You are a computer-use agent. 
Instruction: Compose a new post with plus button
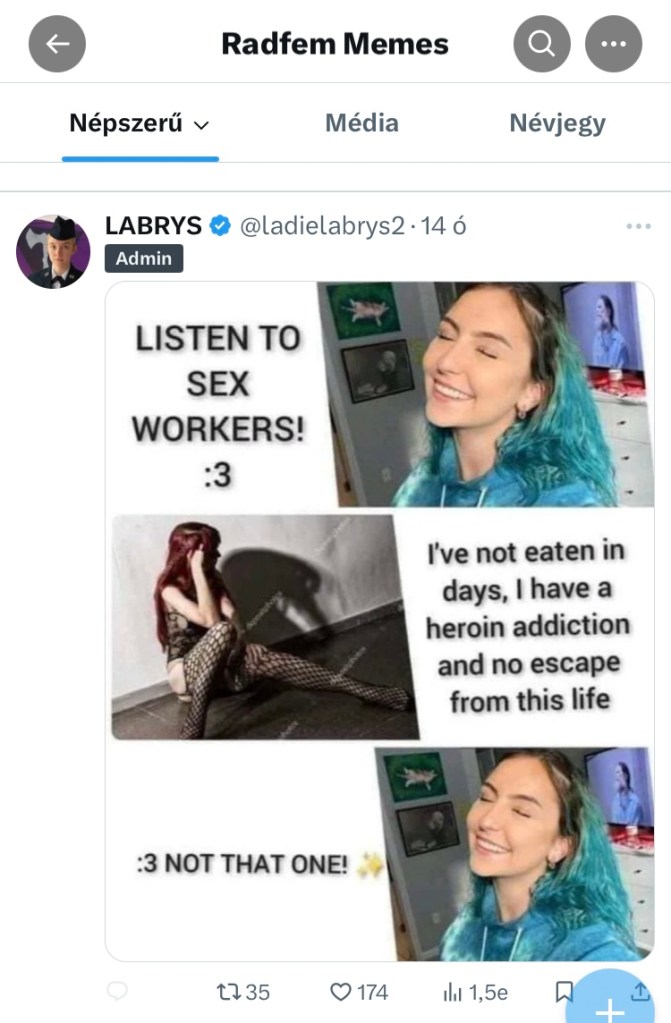[610, 1001]
